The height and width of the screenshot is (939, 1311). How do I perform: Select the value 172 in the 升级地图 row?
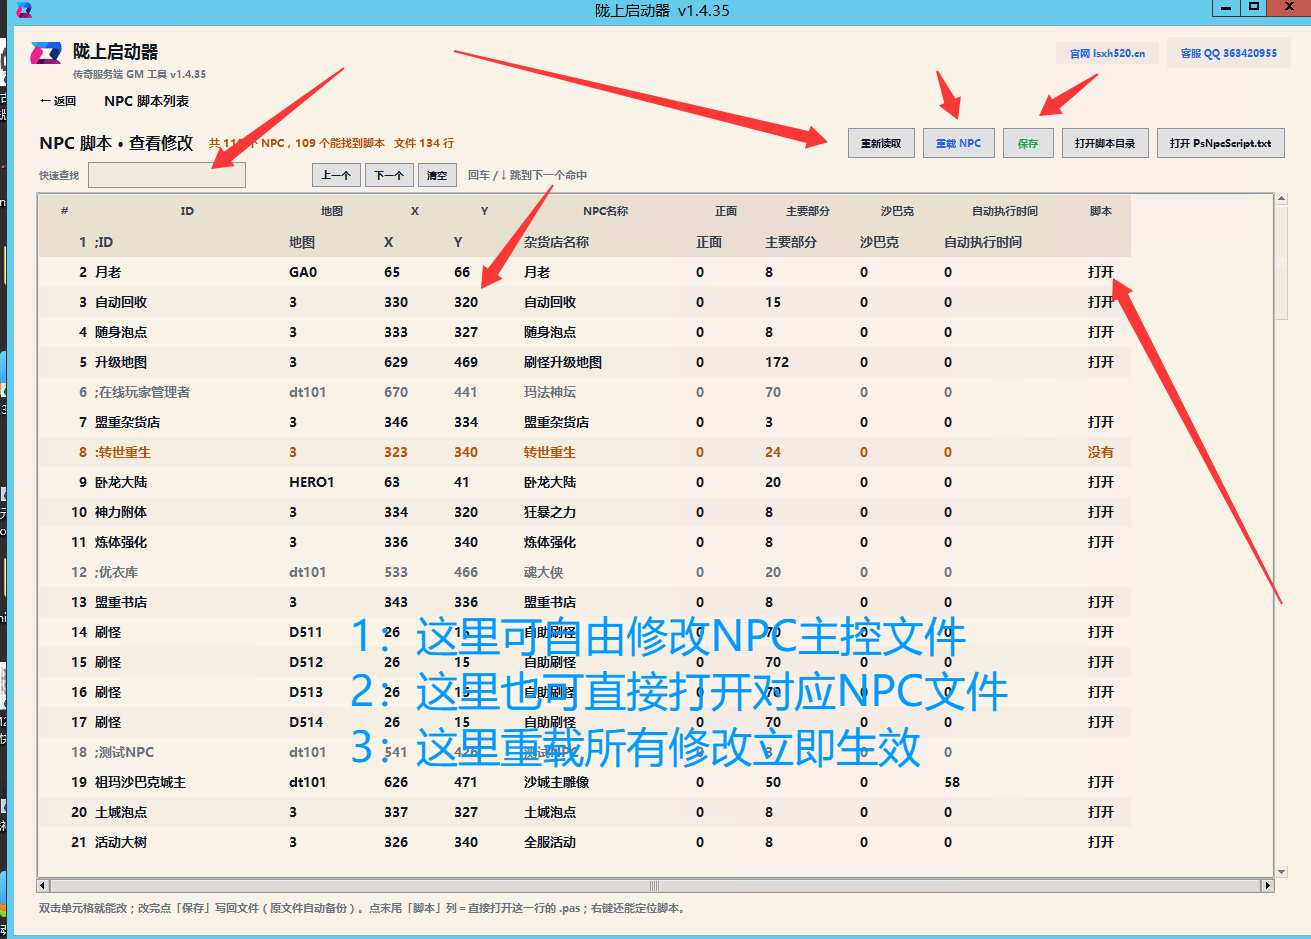777,362
